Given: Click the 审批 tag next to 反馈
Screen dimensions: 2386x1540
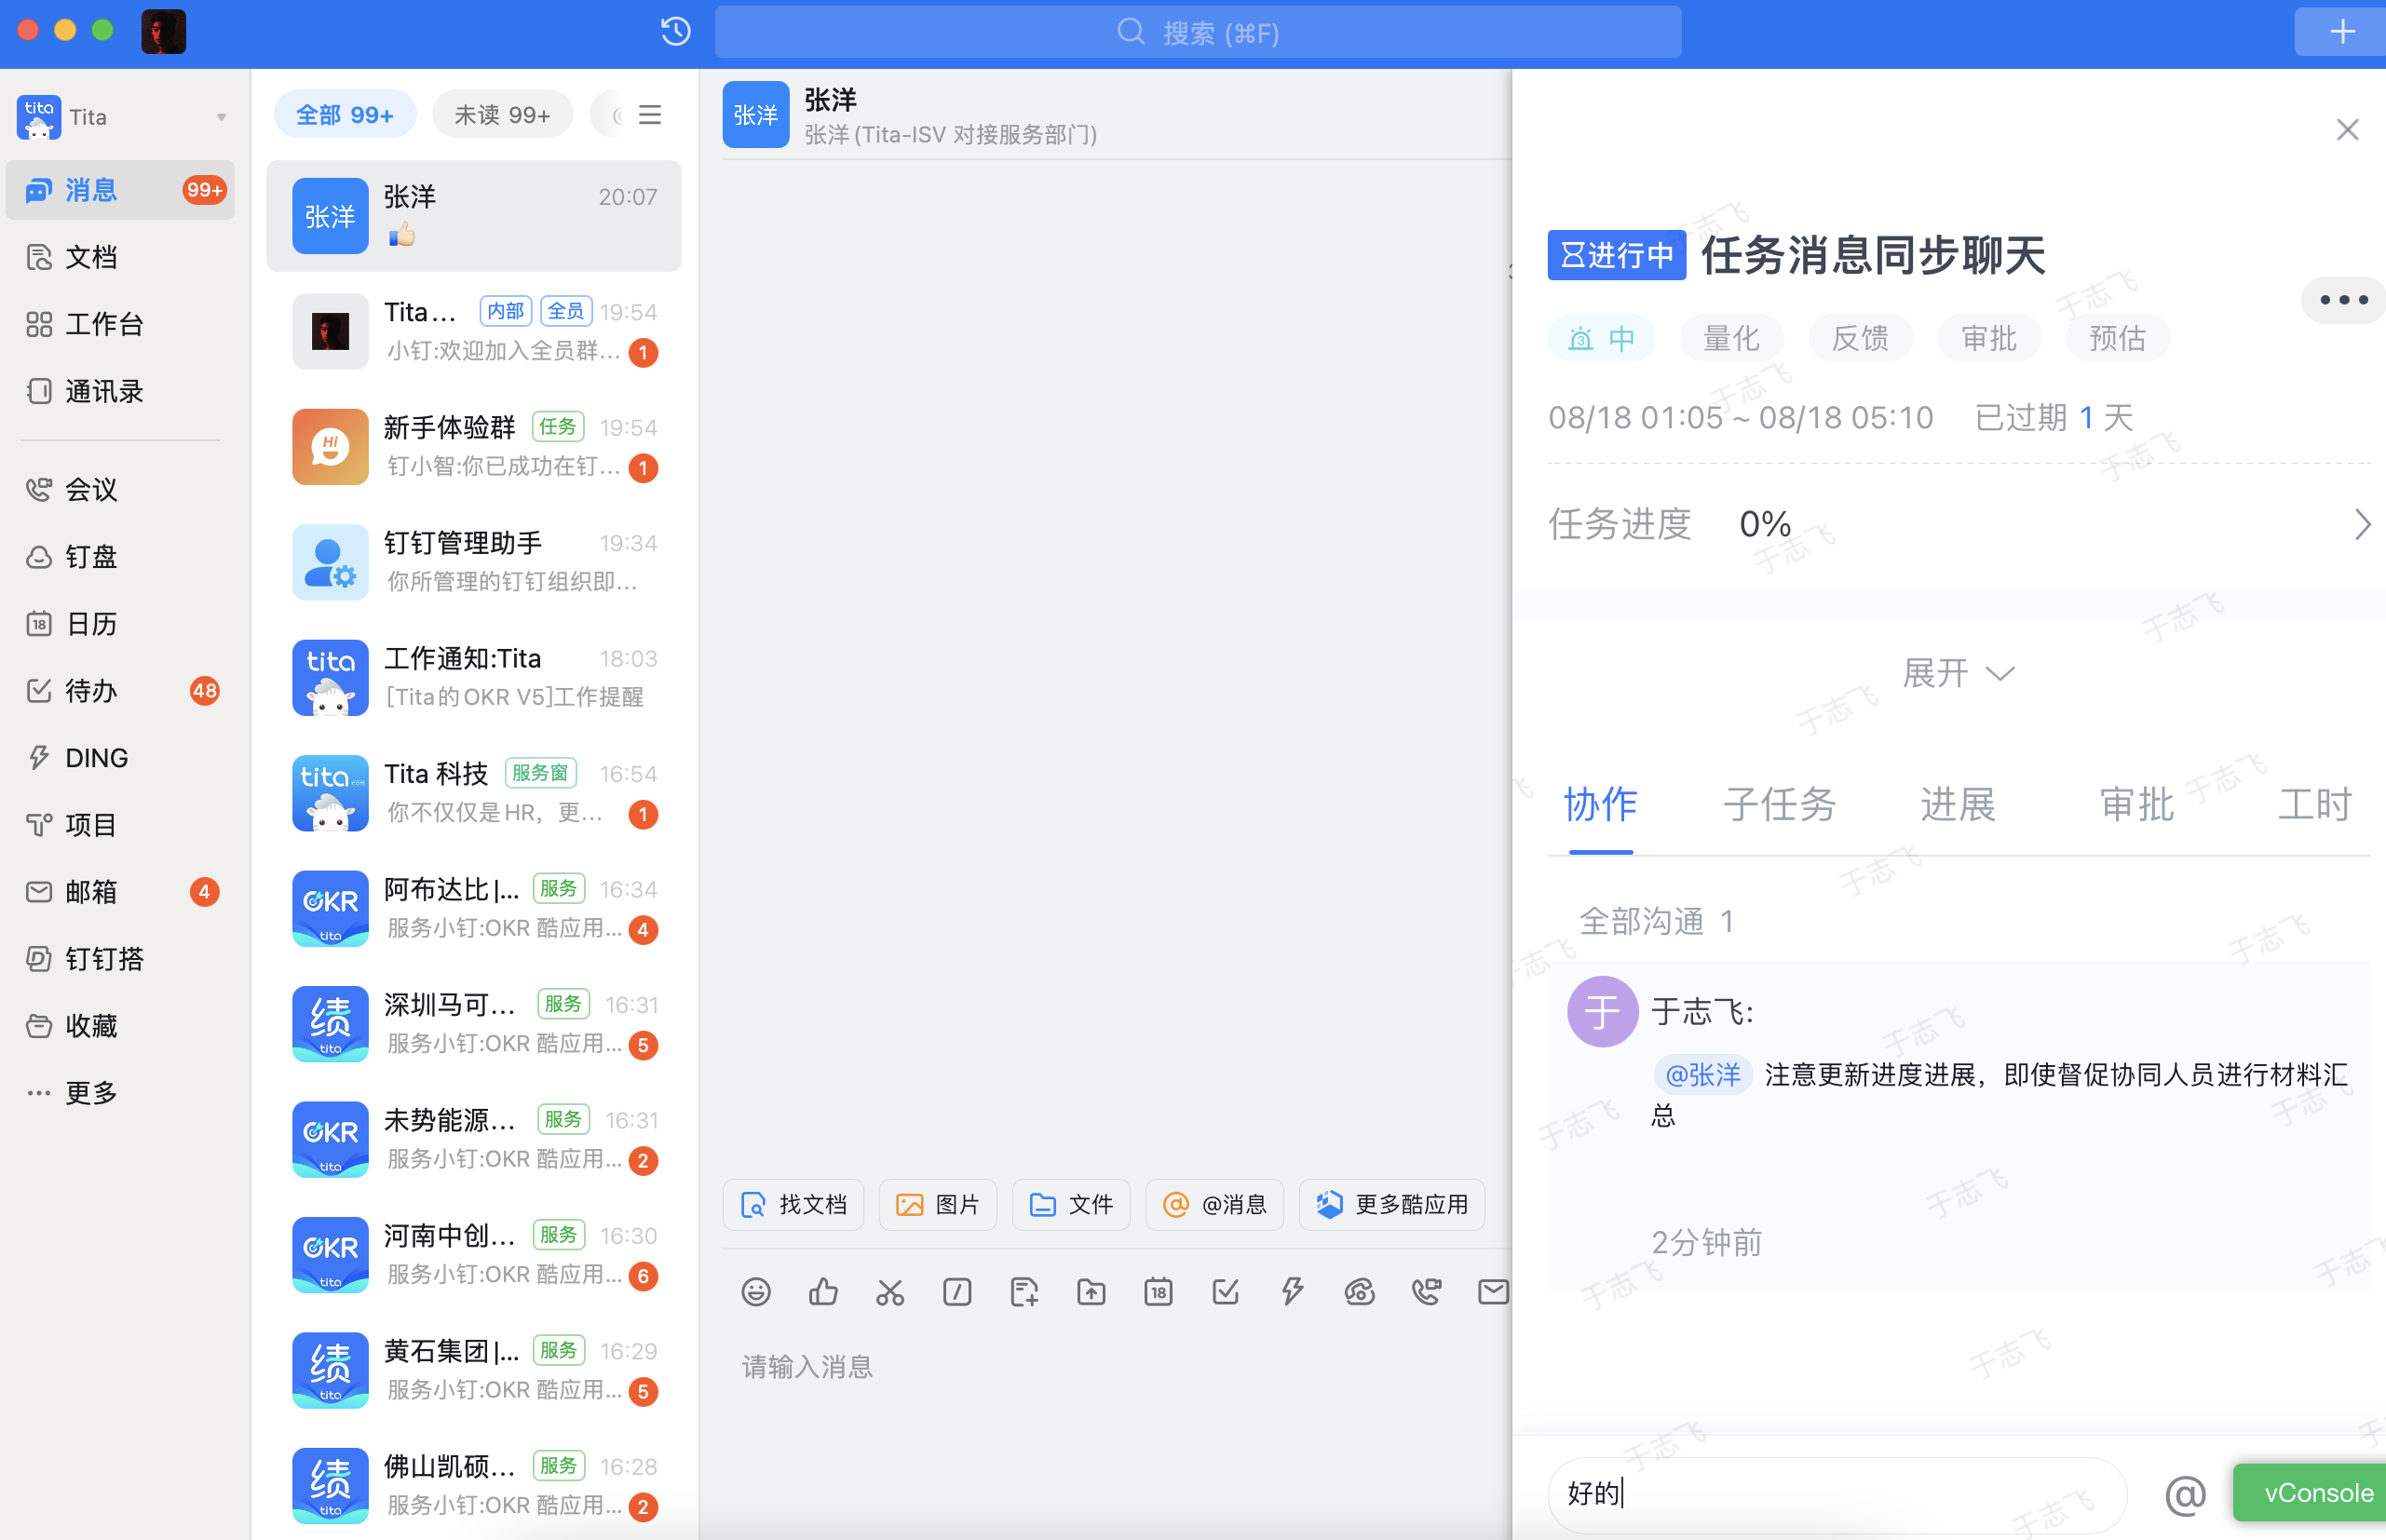Looking at the screenshot, I should coord(1988,338).
